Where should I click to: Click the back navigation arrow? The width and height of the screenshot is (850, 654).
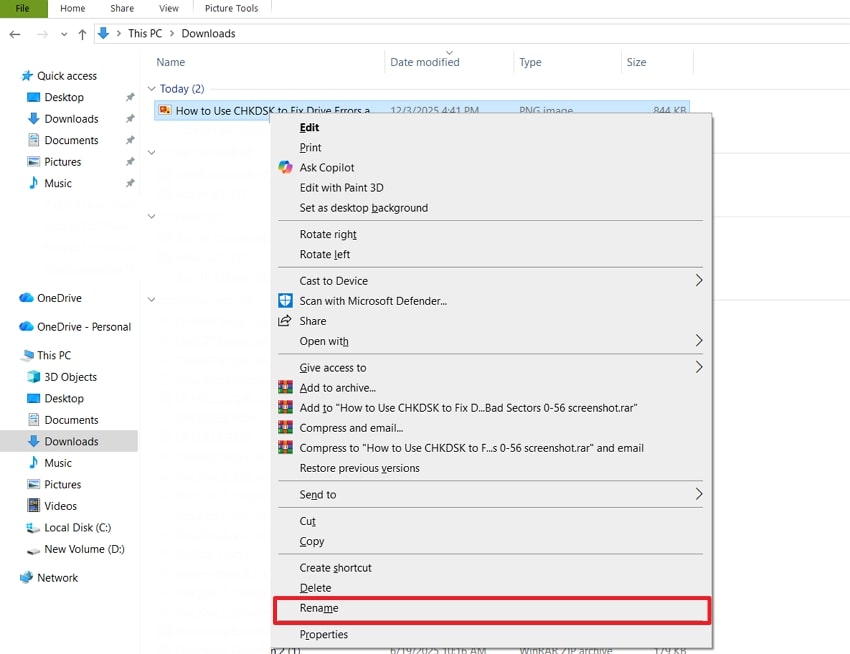coord(14,33)
